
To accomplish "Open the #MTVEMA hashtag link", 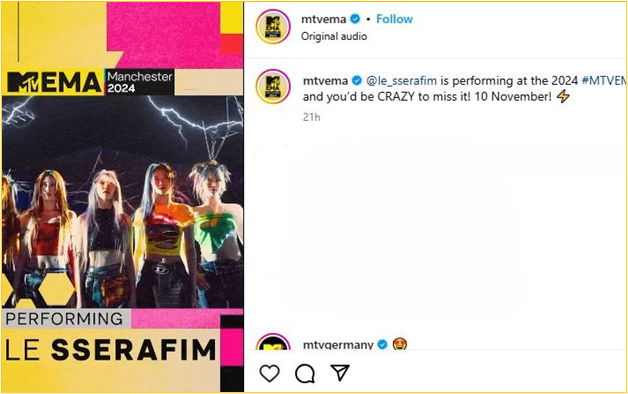I will 604,80.
